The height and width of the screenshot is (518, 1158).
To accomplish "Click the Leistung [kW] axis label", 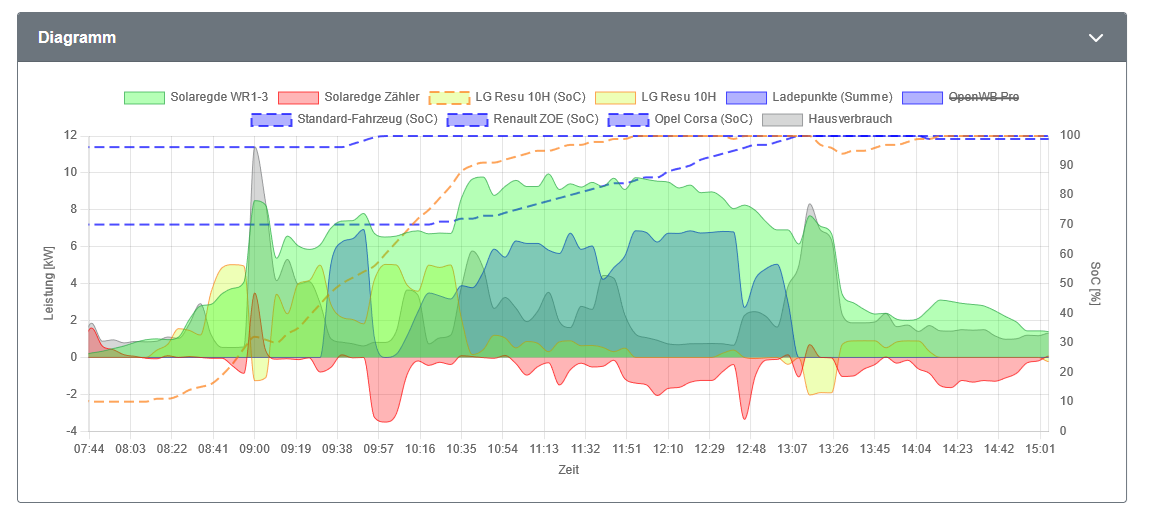I will (49, 283).
